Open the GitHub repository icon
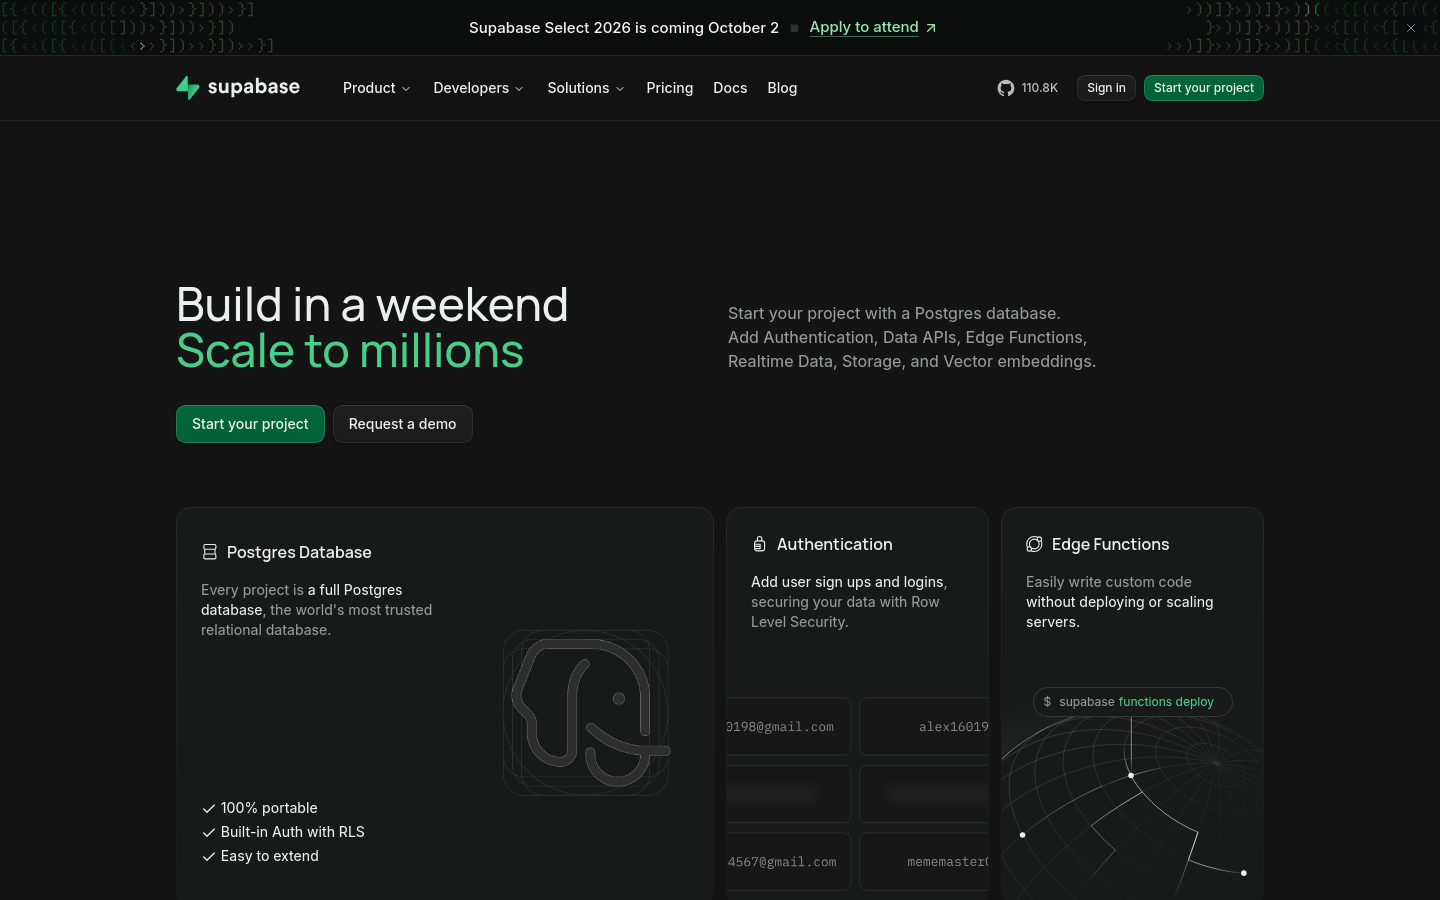The height and width of the screenshot is (900, 1440). [1006, 88]
